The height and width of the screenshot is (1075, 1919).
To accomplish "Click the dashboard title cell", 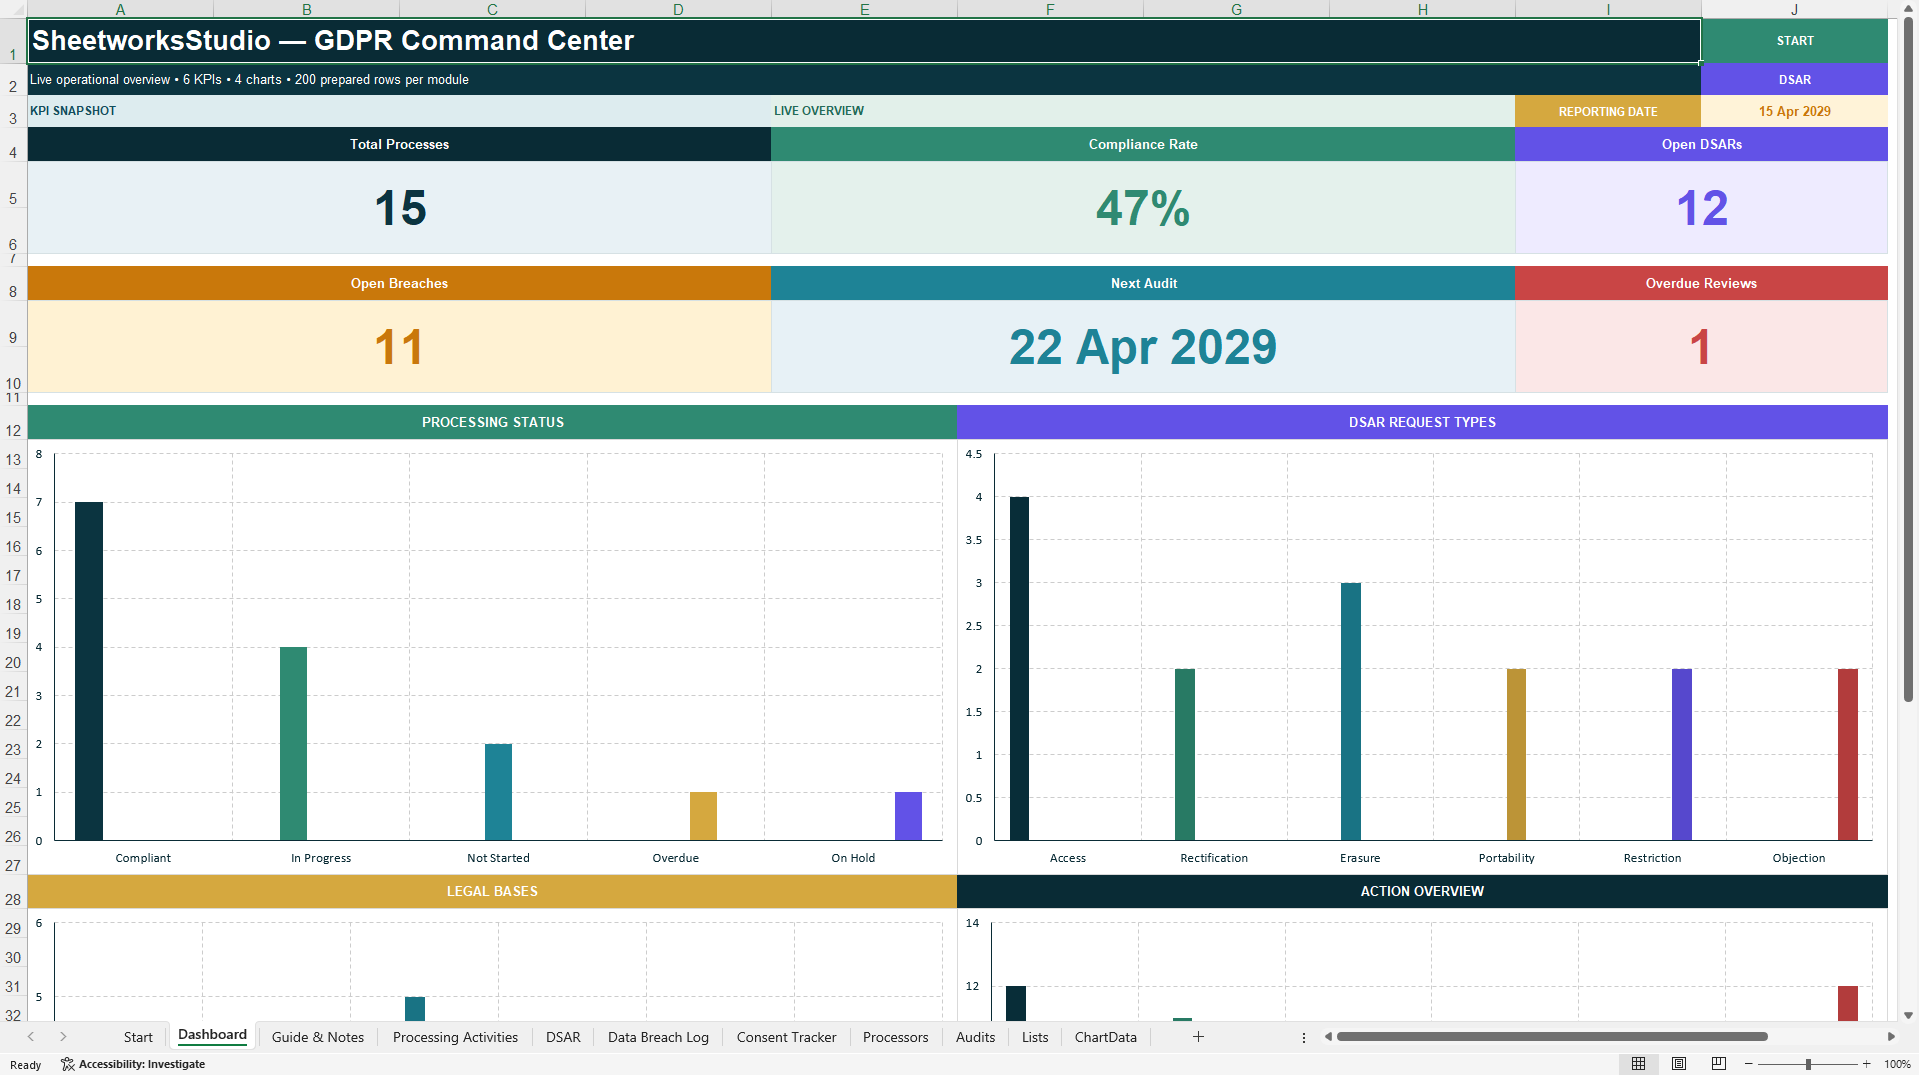I will coord(864,41).
